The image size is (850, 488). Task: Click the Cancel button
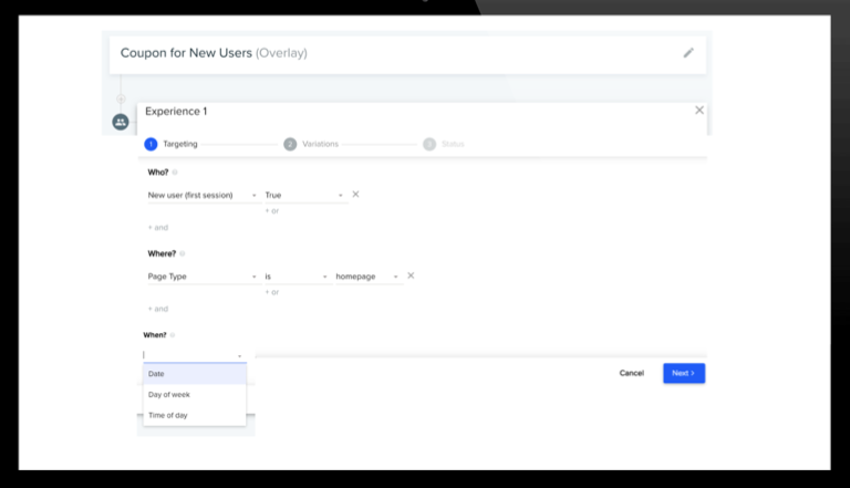pos(631,373)
